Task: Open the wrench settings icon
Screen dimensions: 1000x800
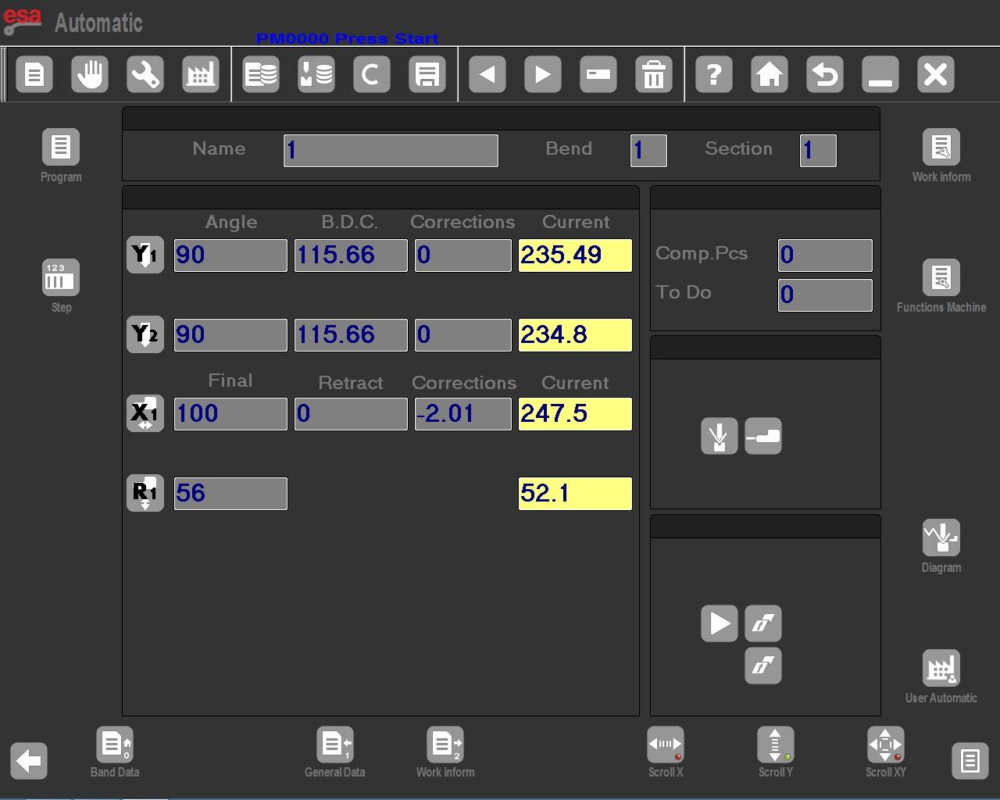Action: [x=145, y=75]
